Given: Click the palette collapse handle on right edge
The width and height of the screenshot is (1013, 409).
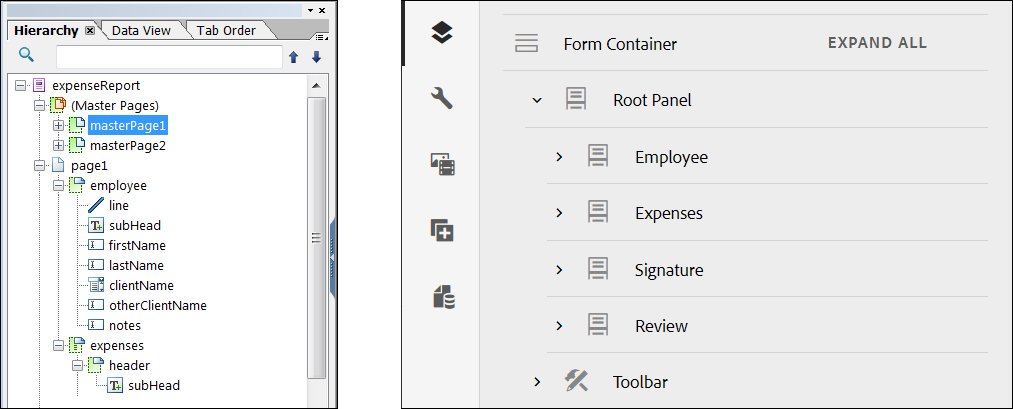Looking at the screenshot, I should [333, 256].
